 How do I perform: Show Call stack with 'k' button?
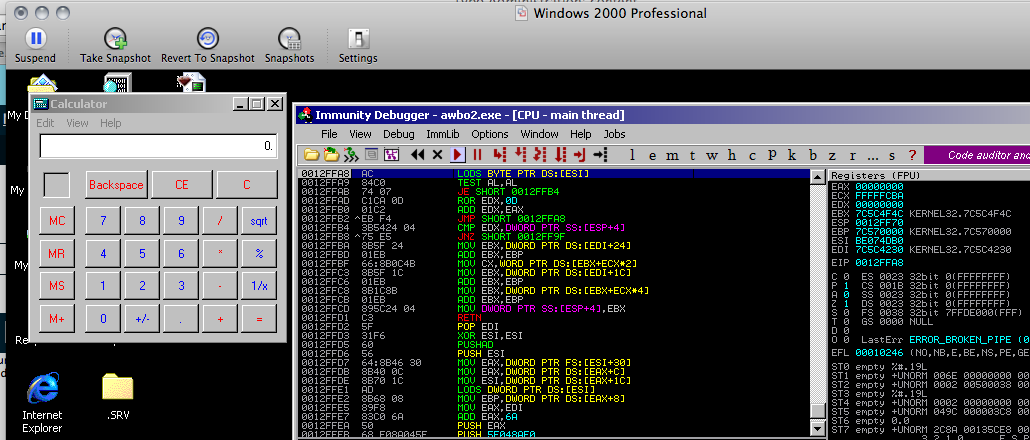tap(792, 156)
